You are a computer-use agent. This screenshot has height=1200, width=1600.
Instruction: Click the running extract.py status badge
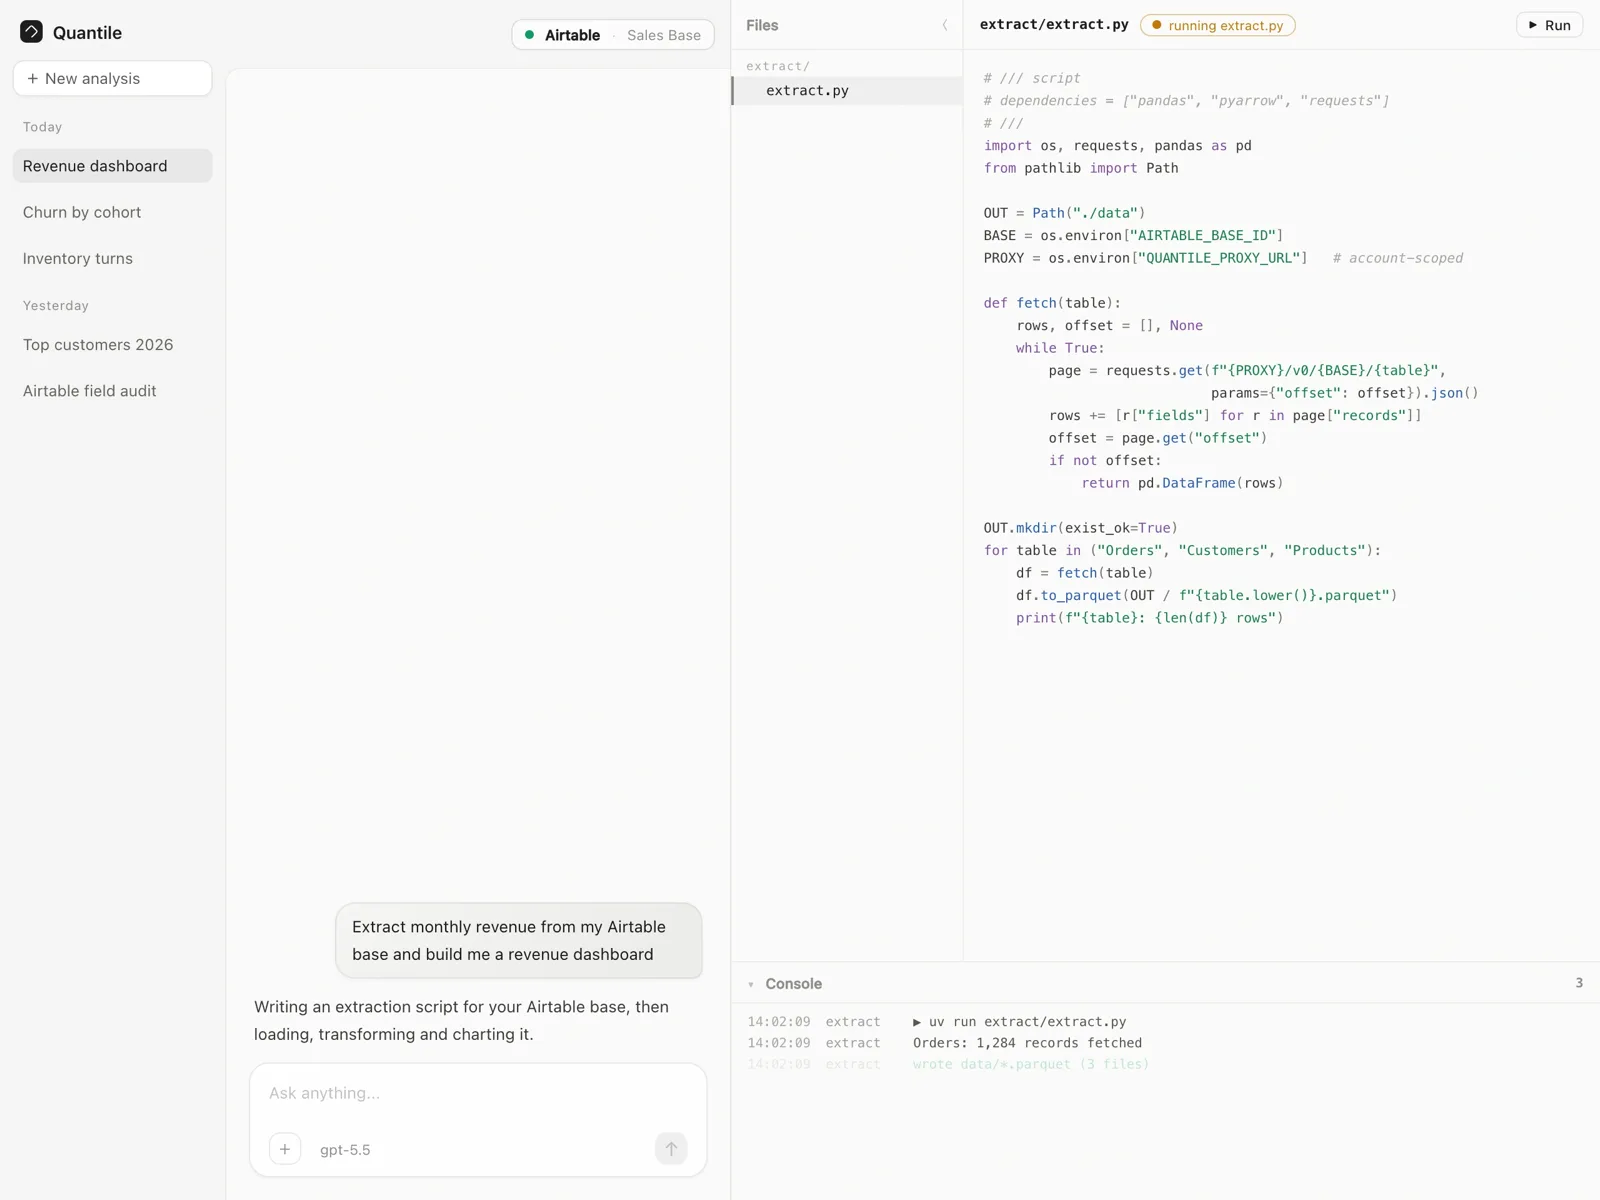(1217, 25)
